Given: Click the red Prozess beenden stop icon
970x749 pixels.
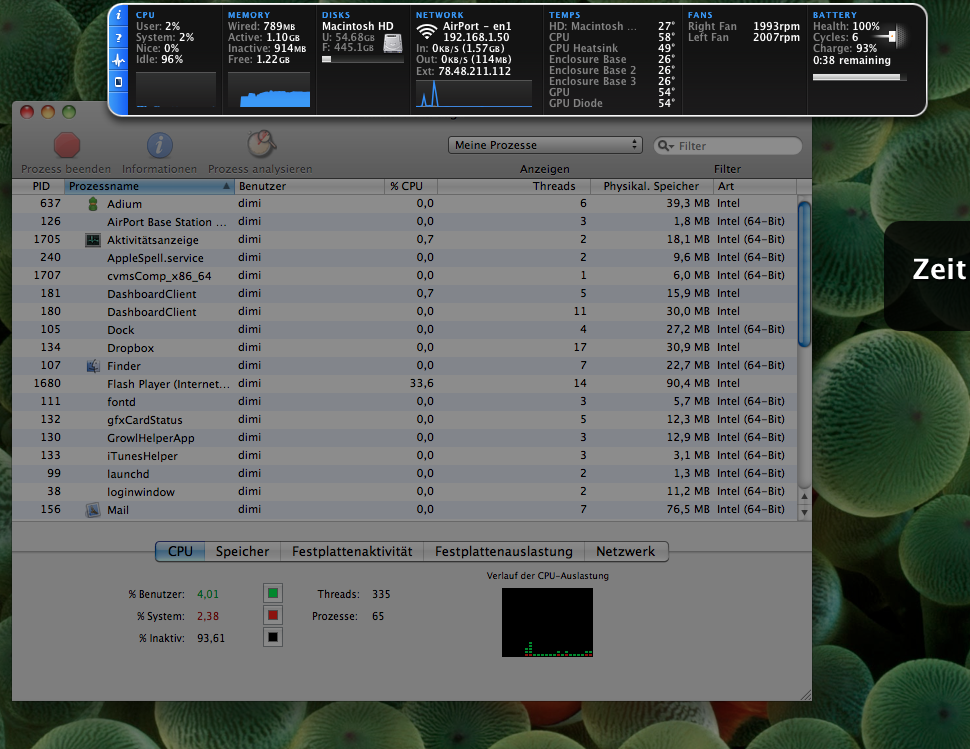Looking at the screenshot, I should coord(67,145).
